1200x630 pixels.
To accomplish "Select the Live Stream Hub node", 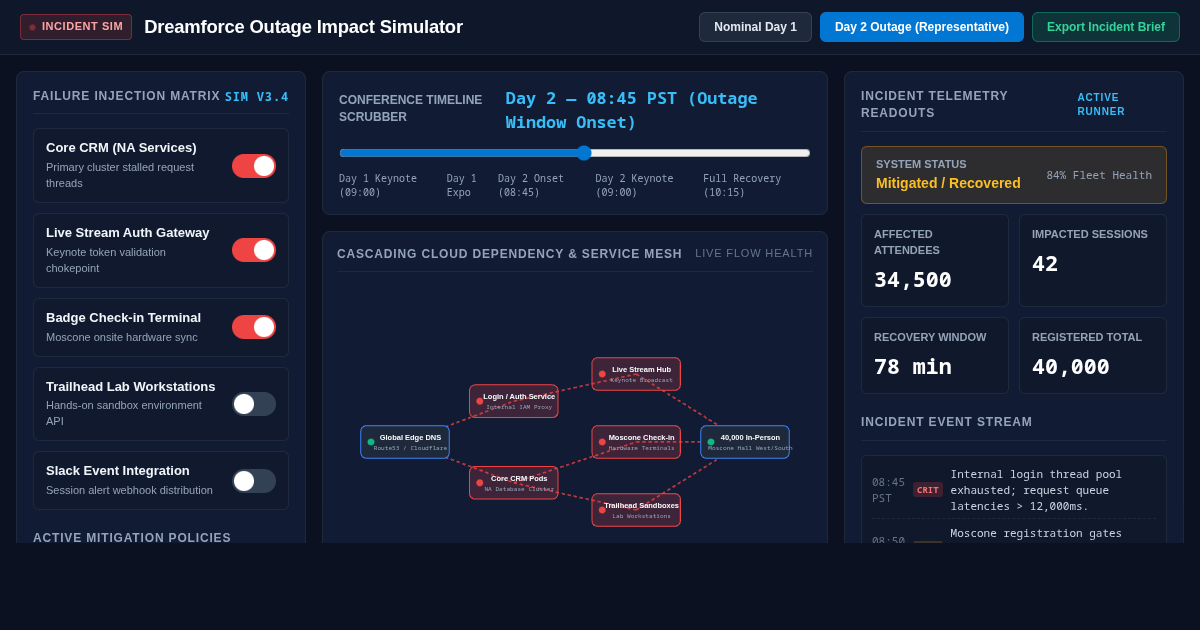I will tap(636, 374).
